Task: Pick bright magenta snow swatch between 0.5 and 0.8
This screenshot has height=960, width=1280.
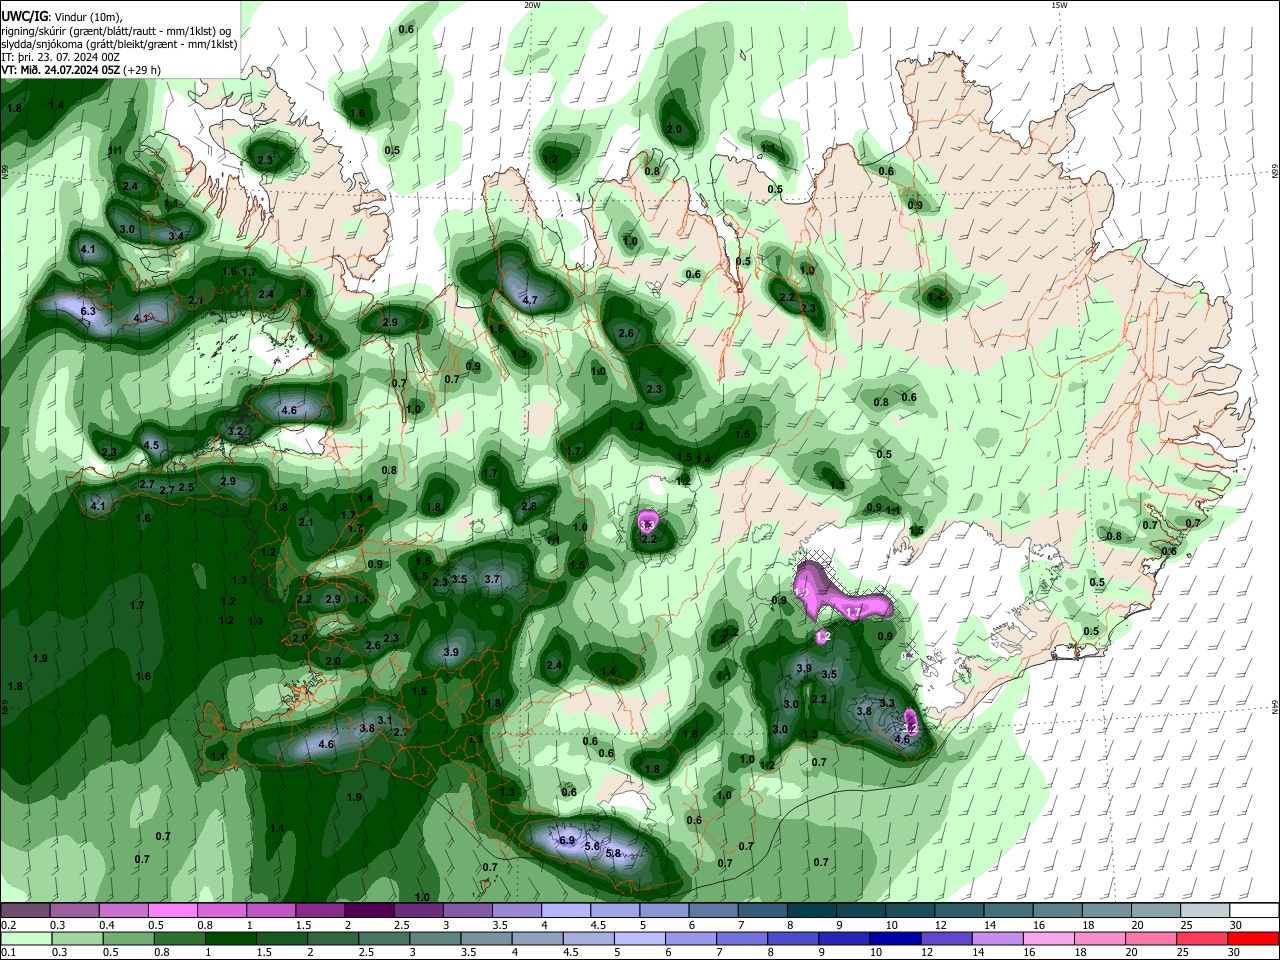Action: point(172,911)
